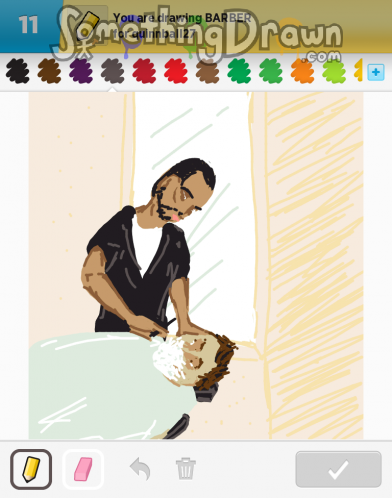The width and height of the screenshot is (392, 498).
Task: Clear the drawing with the trash icon
Action: (186, 469)
